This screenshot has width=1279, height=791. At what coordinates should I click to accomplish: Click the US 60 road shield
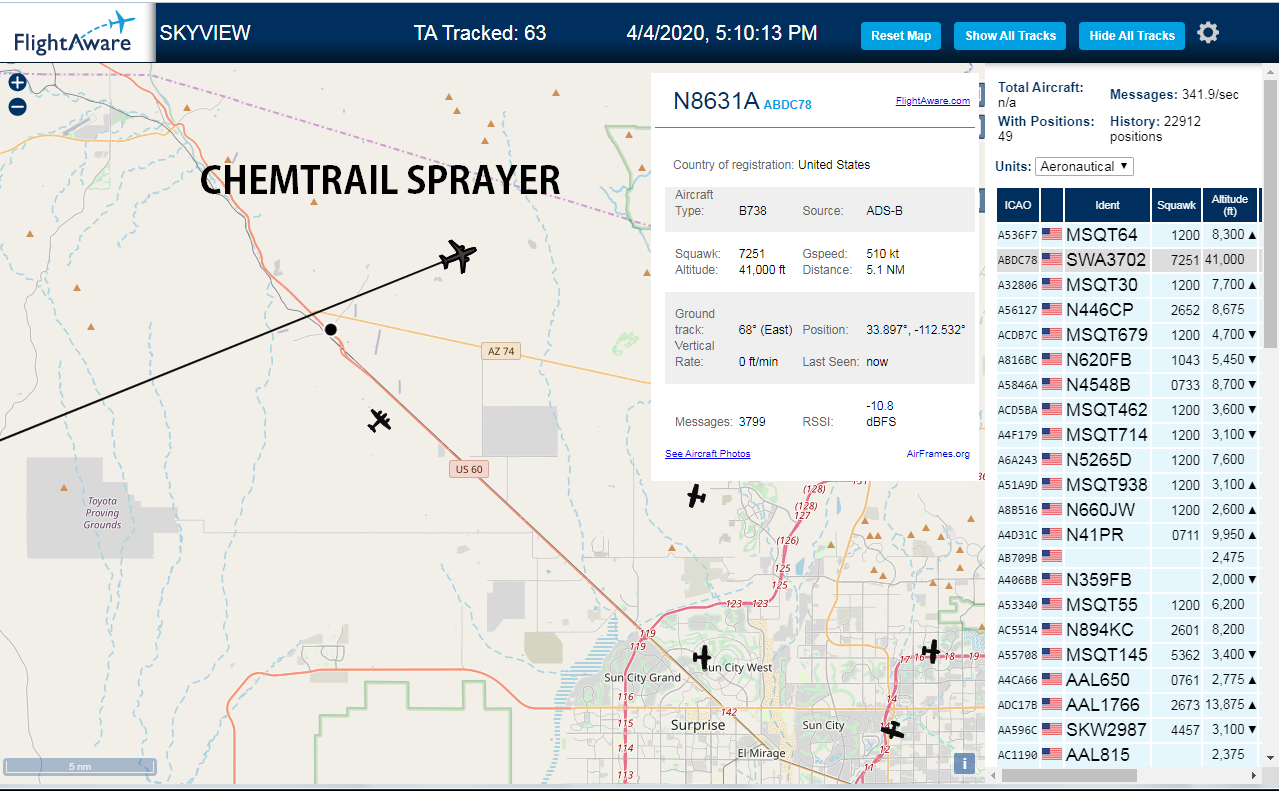[467, 469]
